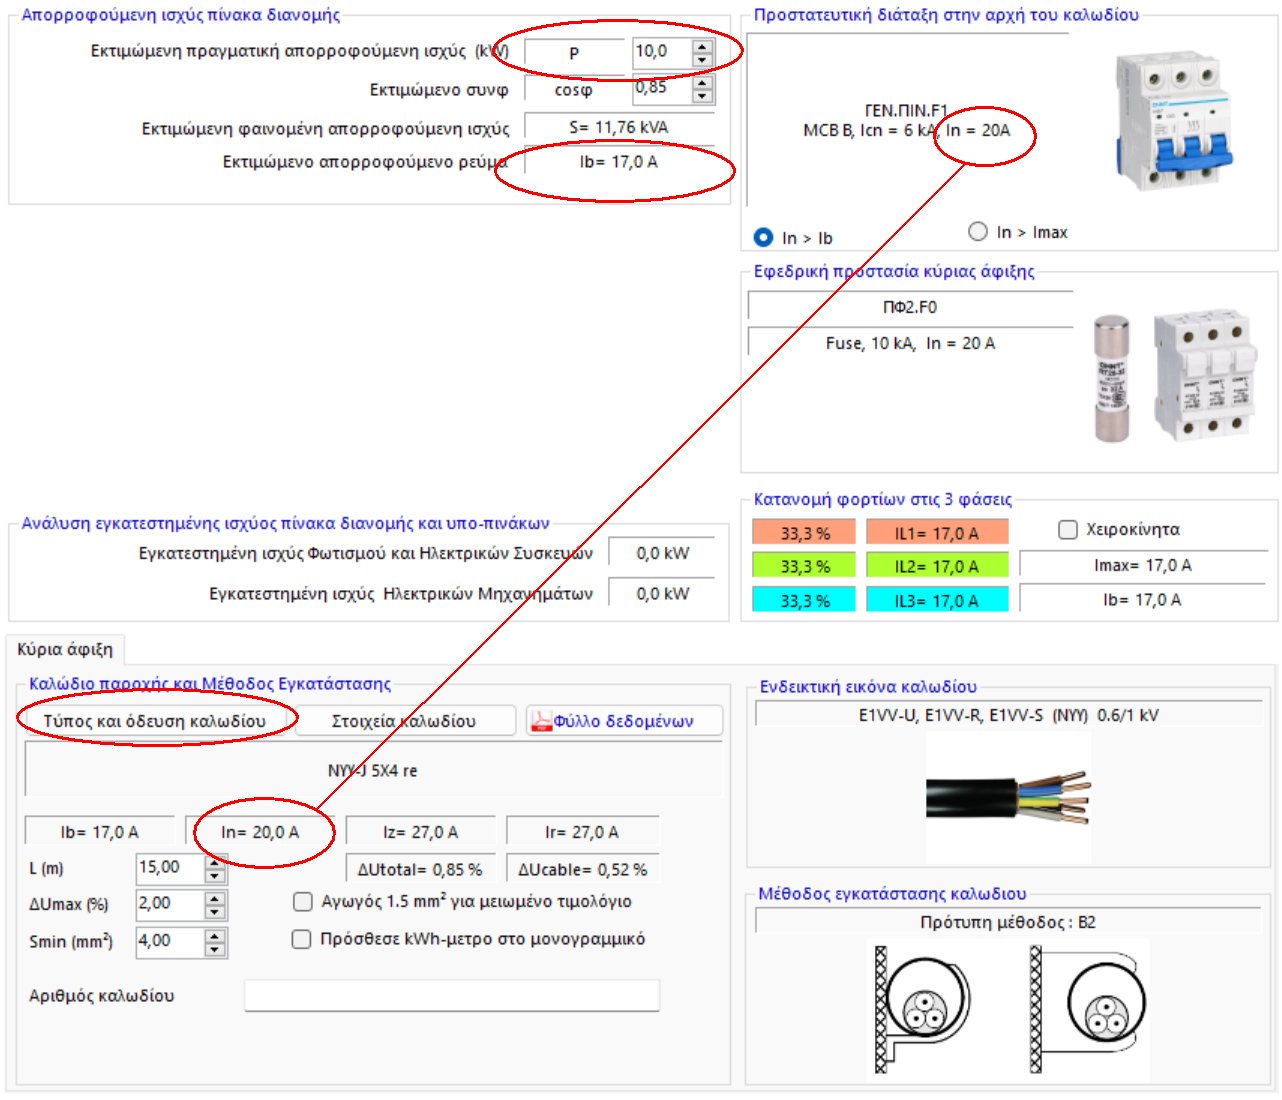Viewport: 1282px width, 1100px height.
Task: Click the Αριθμός καλωδίου input field
Action: pyautogui.click(x=452, y=995)
